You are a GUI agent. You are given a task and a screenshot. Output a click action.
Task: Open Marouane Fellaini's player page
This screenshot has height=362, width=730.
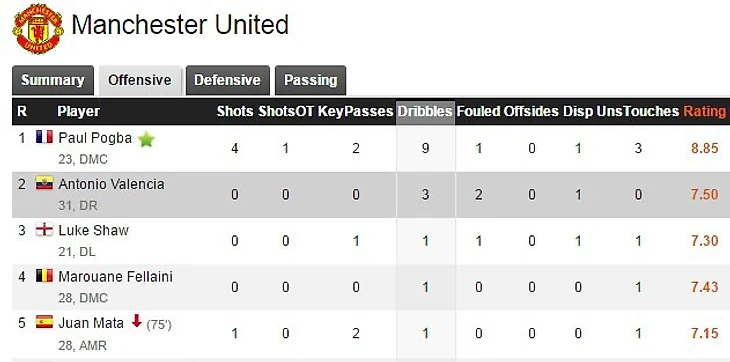coord(115,277)
